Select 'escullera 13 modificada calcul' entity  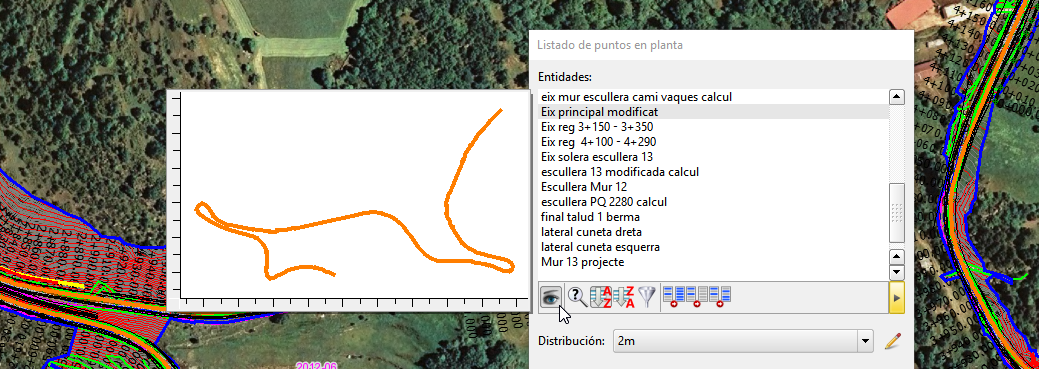pos(713,172)
